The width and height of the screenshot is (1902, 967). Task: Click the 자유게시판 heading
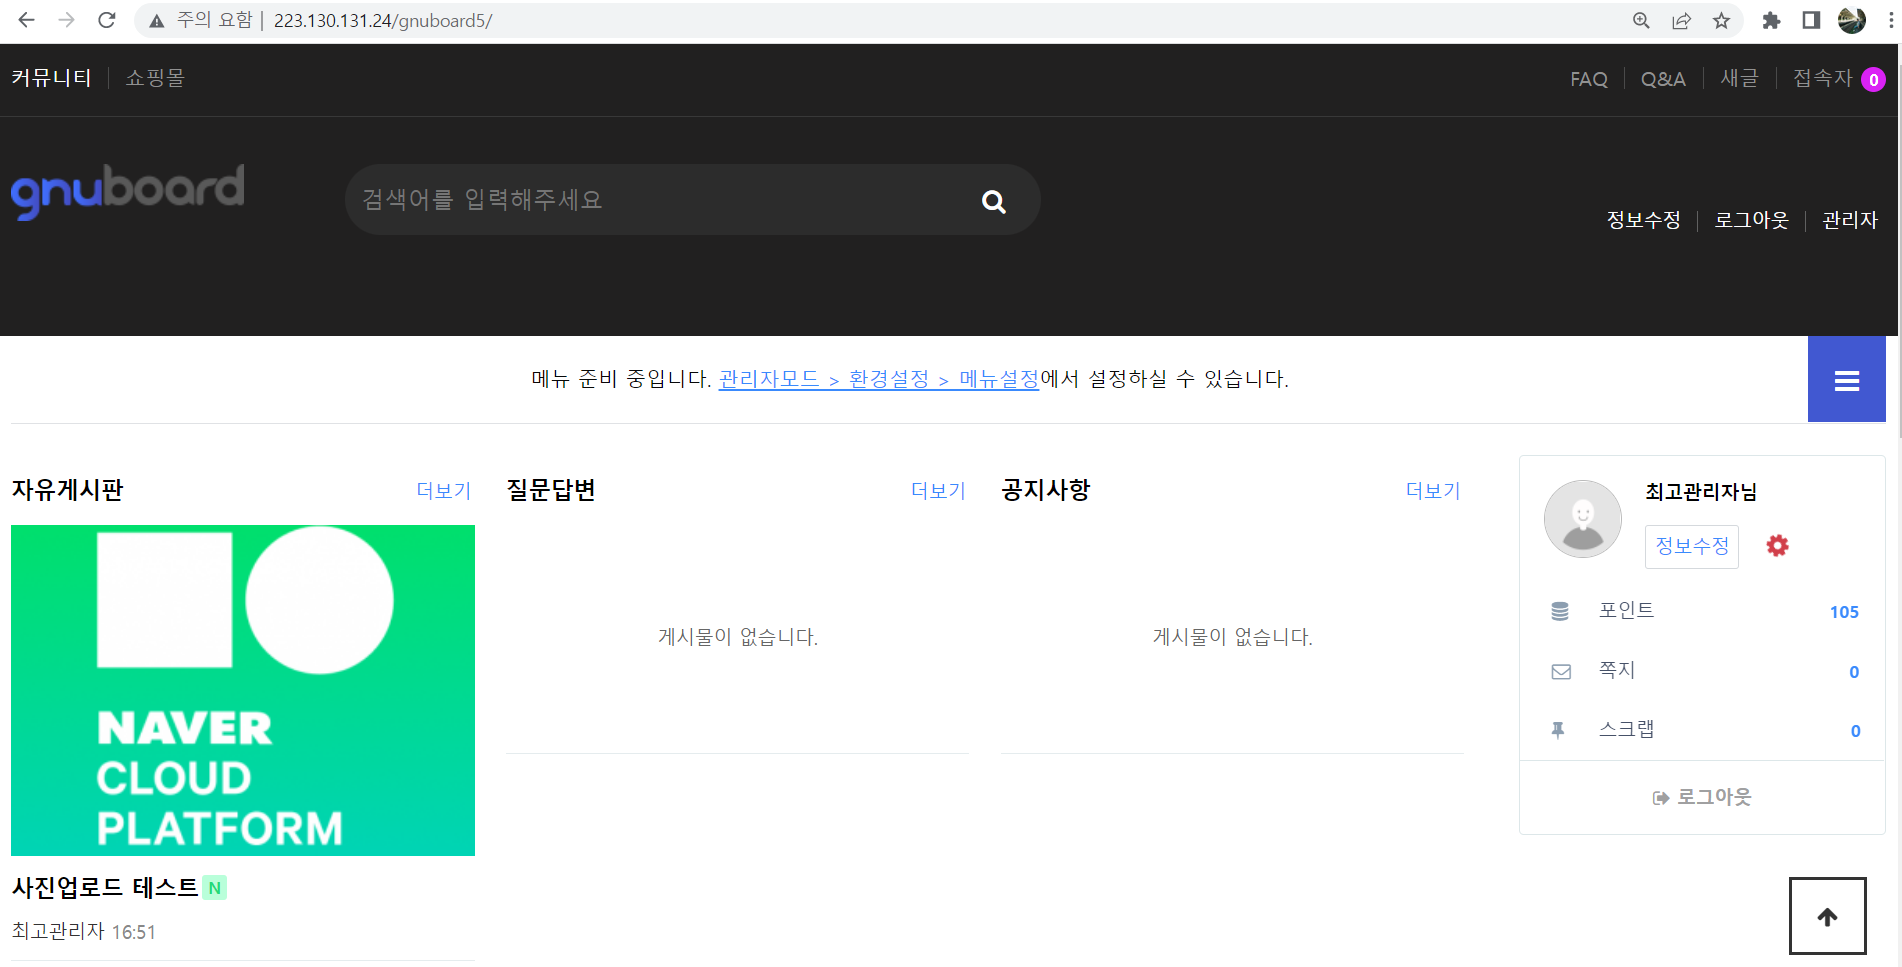(x=67, y=490)
